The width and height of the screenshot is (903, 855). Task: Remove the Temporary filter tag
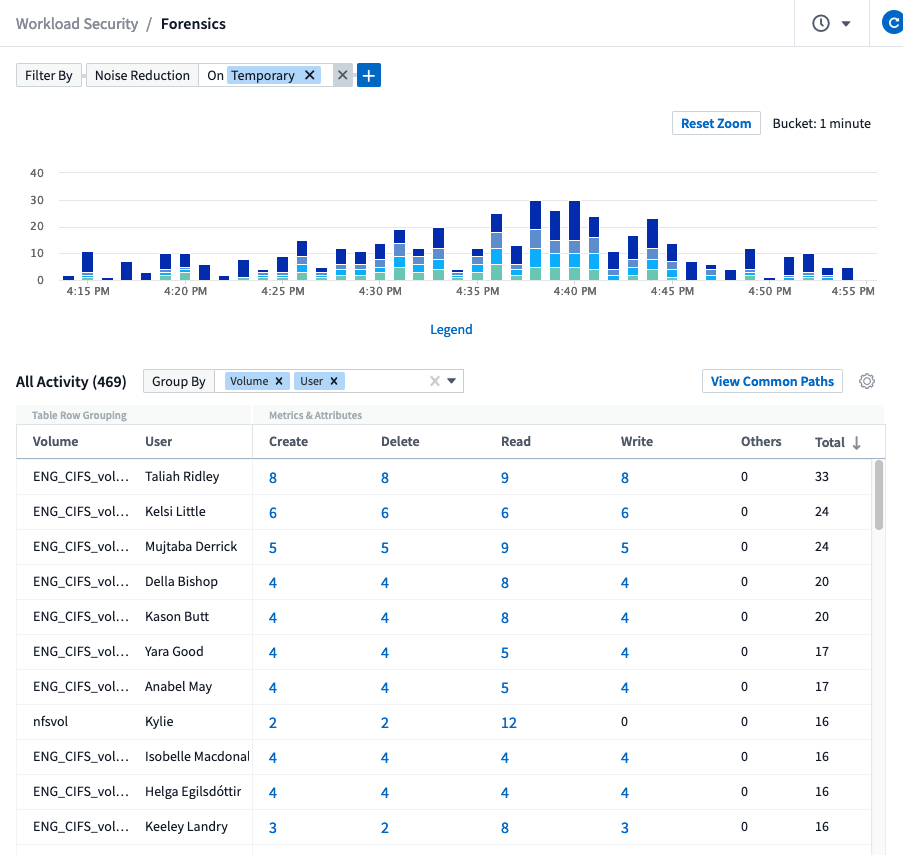coord(310,75)
